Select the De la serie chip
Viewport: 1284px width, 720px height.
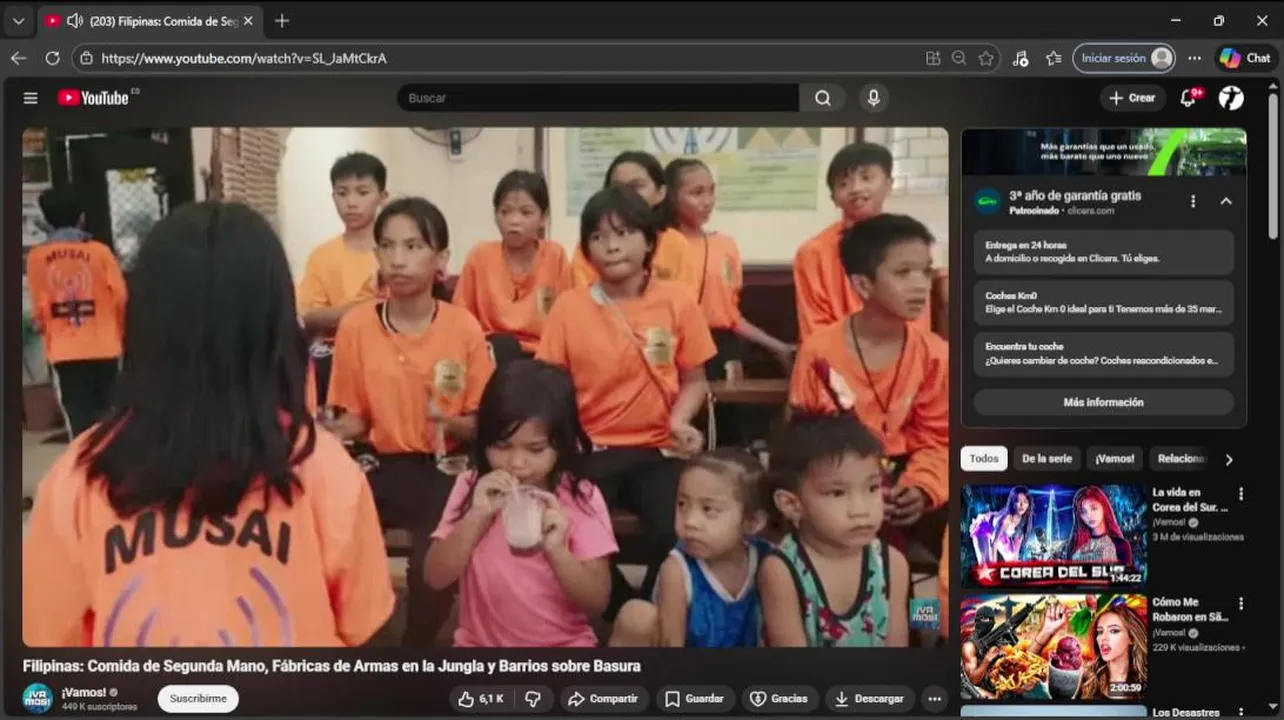(1047, 459)
